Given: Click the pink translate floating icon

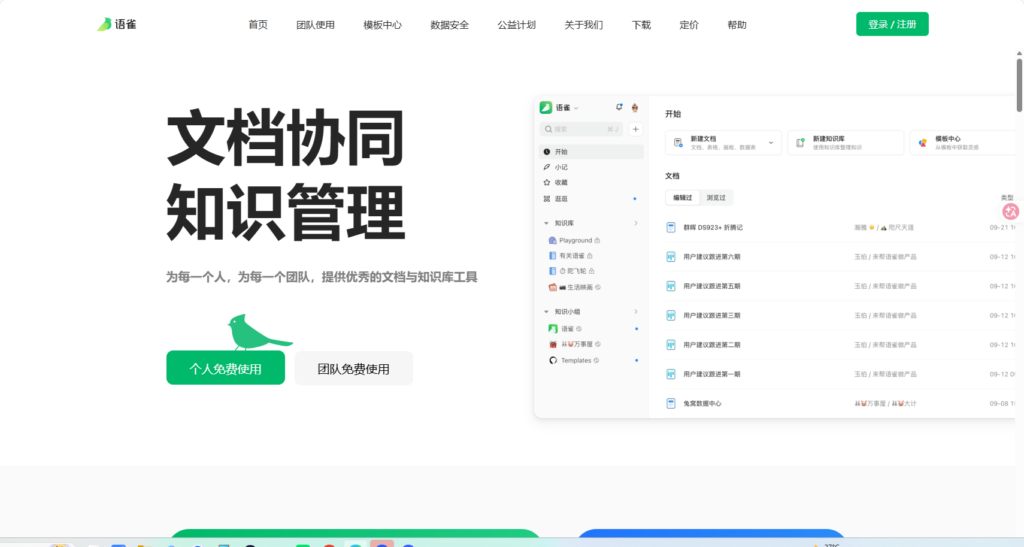Looking at the screenshot, I should point(1010,211).
